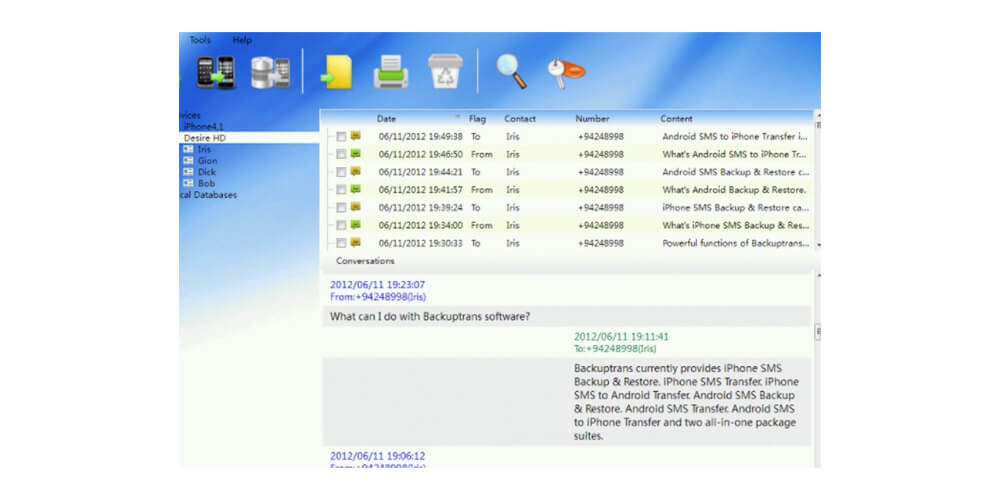Check the box for 19:34:00 message
Image resolution: width=1000 pixels, height=500 pixels.
341,226
